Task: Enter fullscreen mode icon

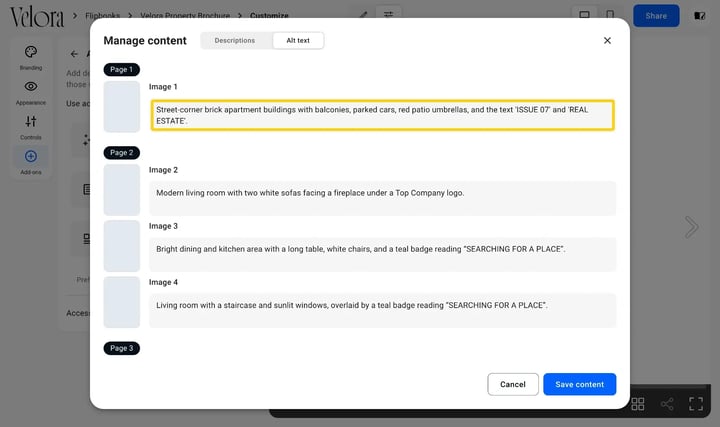Action: click(696, 404)
